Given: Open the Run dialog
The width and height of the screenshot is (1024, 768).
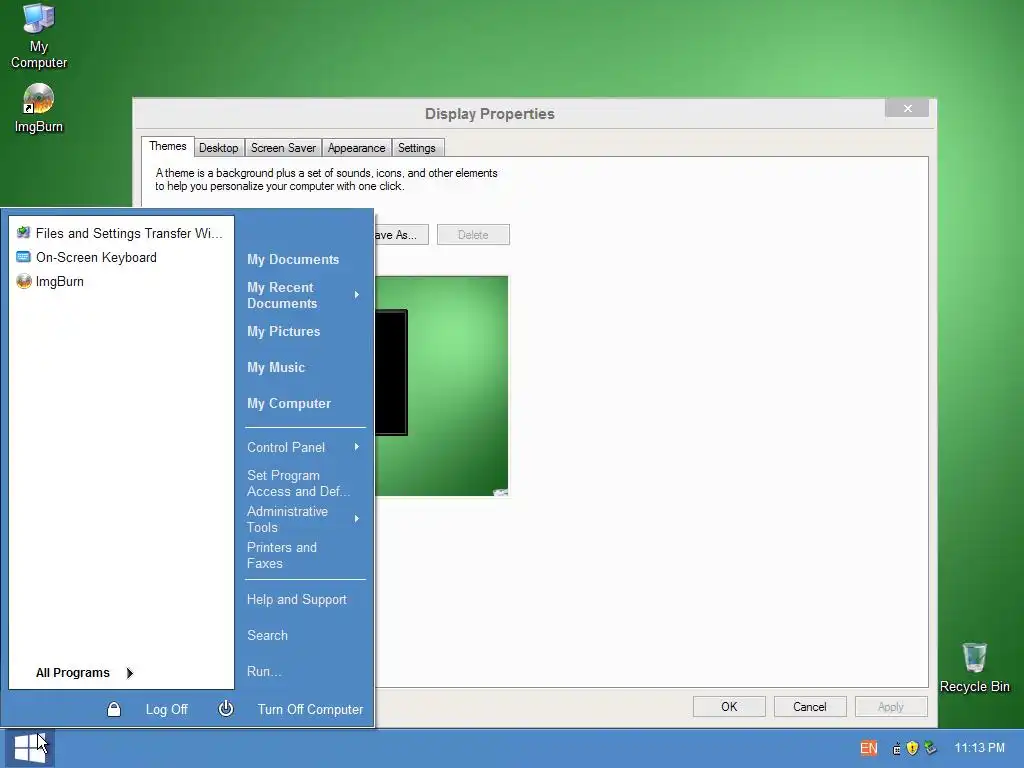Looking at the screenshot, I should click(x=264, y=671).
